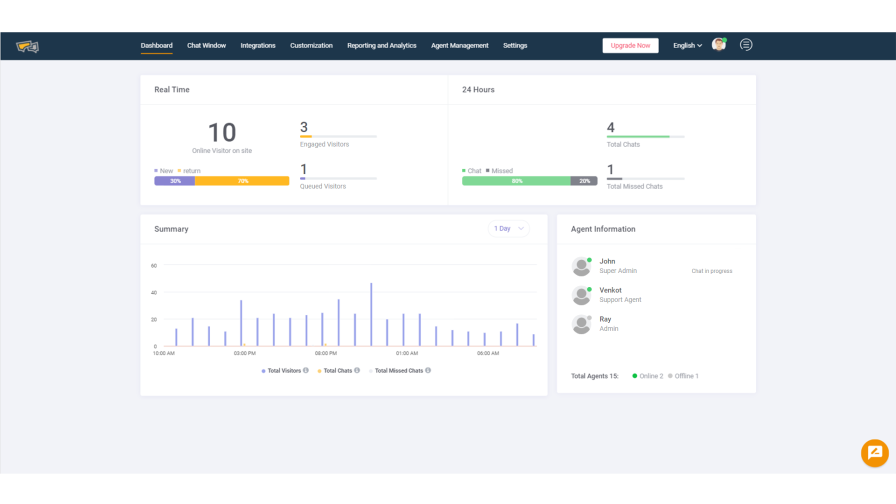This screenshot has width=896, height=504.
Task: Open the Settings menu
Action: [515, 46]
